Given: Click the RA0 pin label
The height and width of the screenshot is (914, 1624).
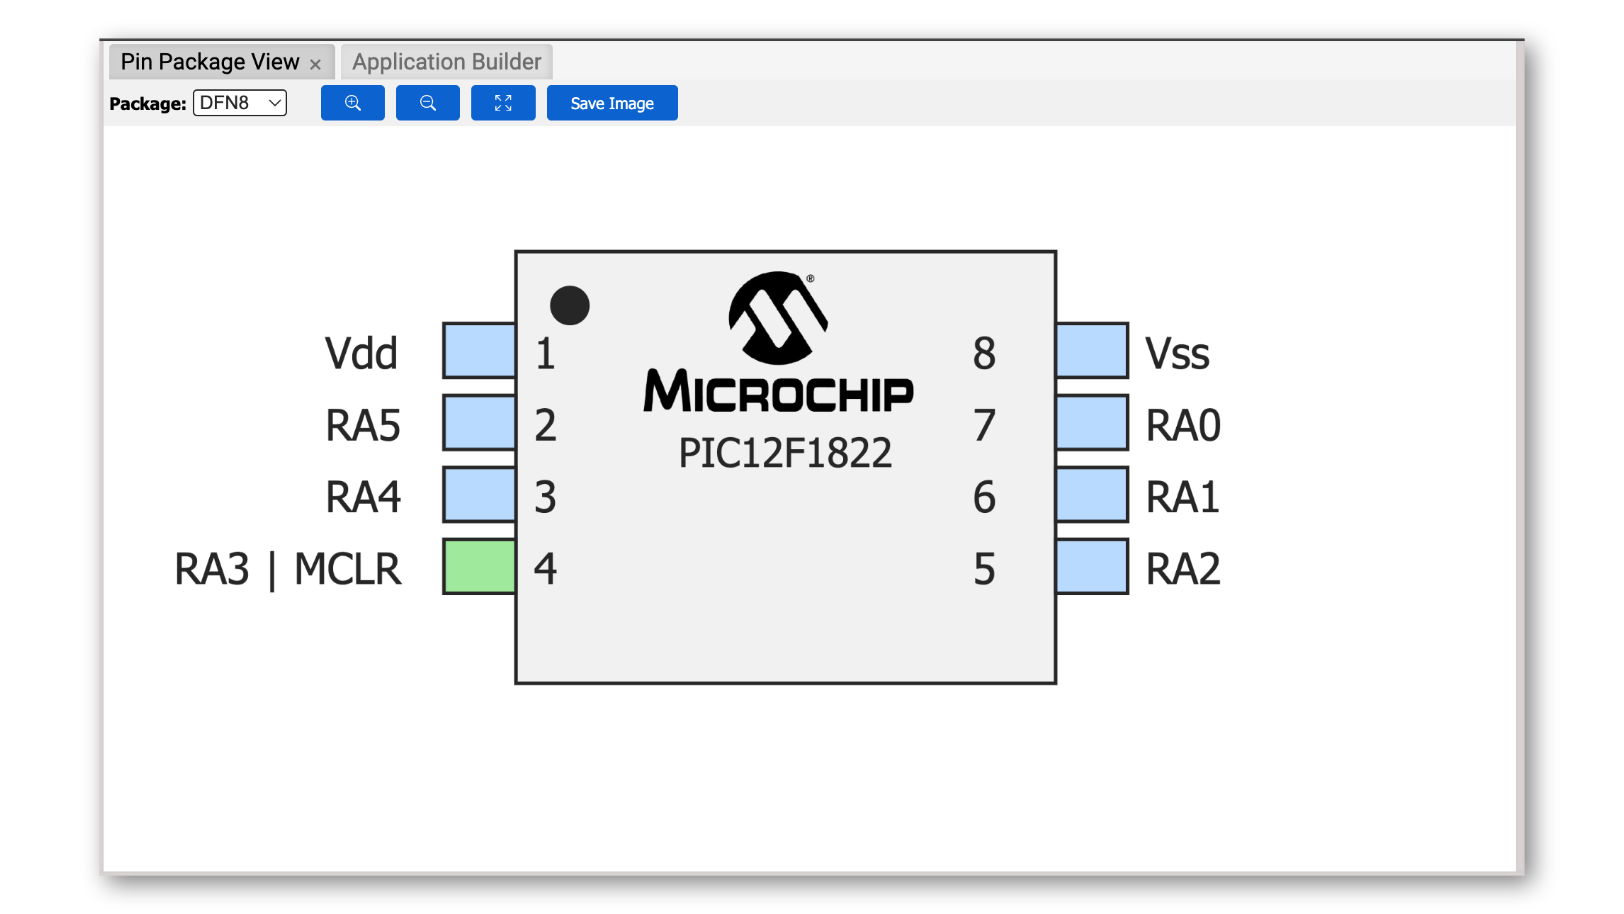Looking at the screenshot, I should point(1183,425).
